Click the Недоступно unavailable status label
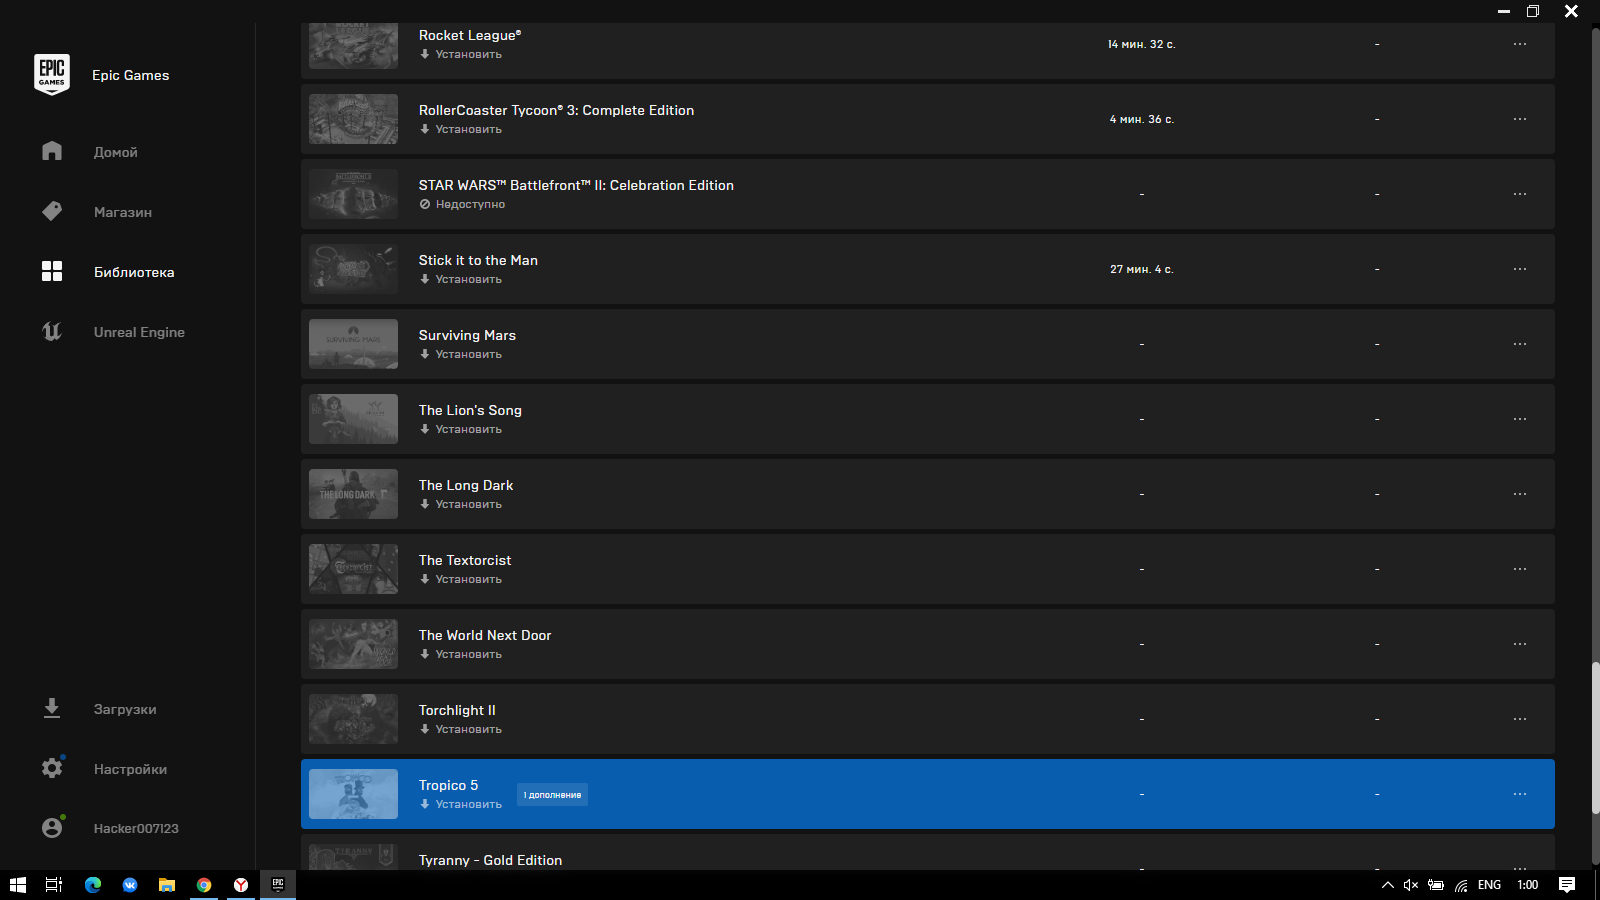 point(462,204)
